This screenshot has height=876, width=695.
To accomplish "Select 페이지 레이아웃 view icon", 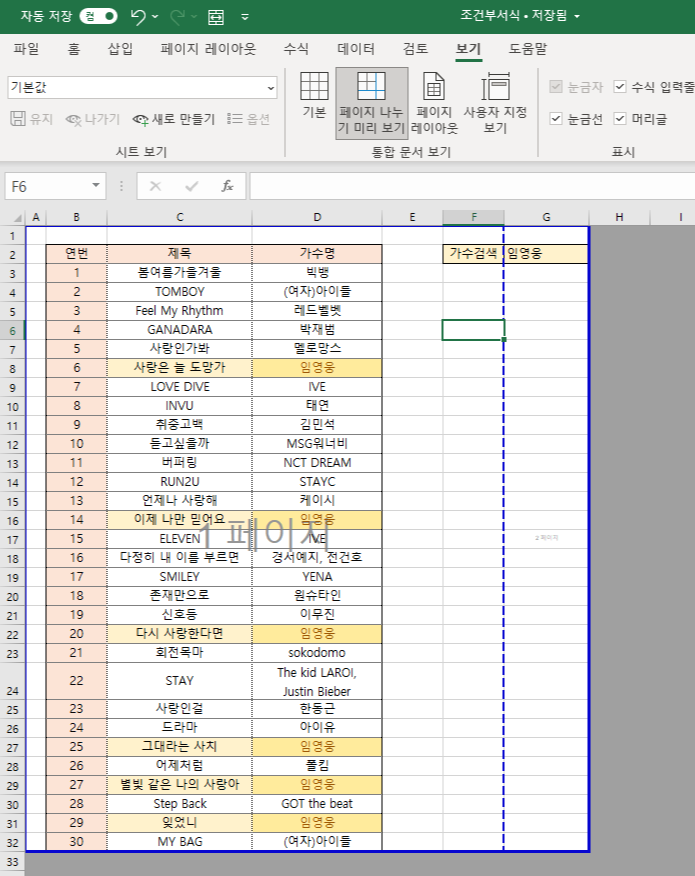I will (434, 103).
